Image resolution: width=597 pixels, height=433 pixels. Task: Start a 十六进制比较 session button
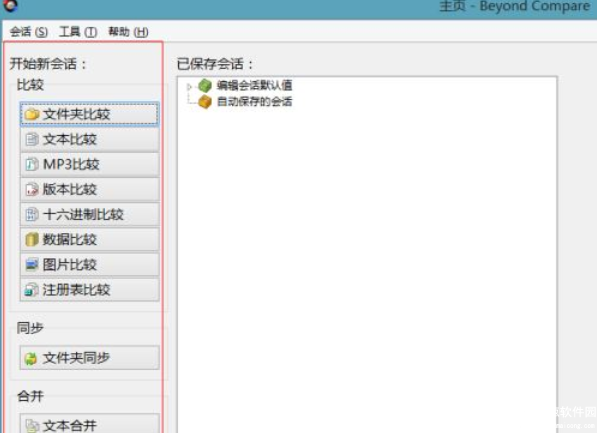pos(89,214)
